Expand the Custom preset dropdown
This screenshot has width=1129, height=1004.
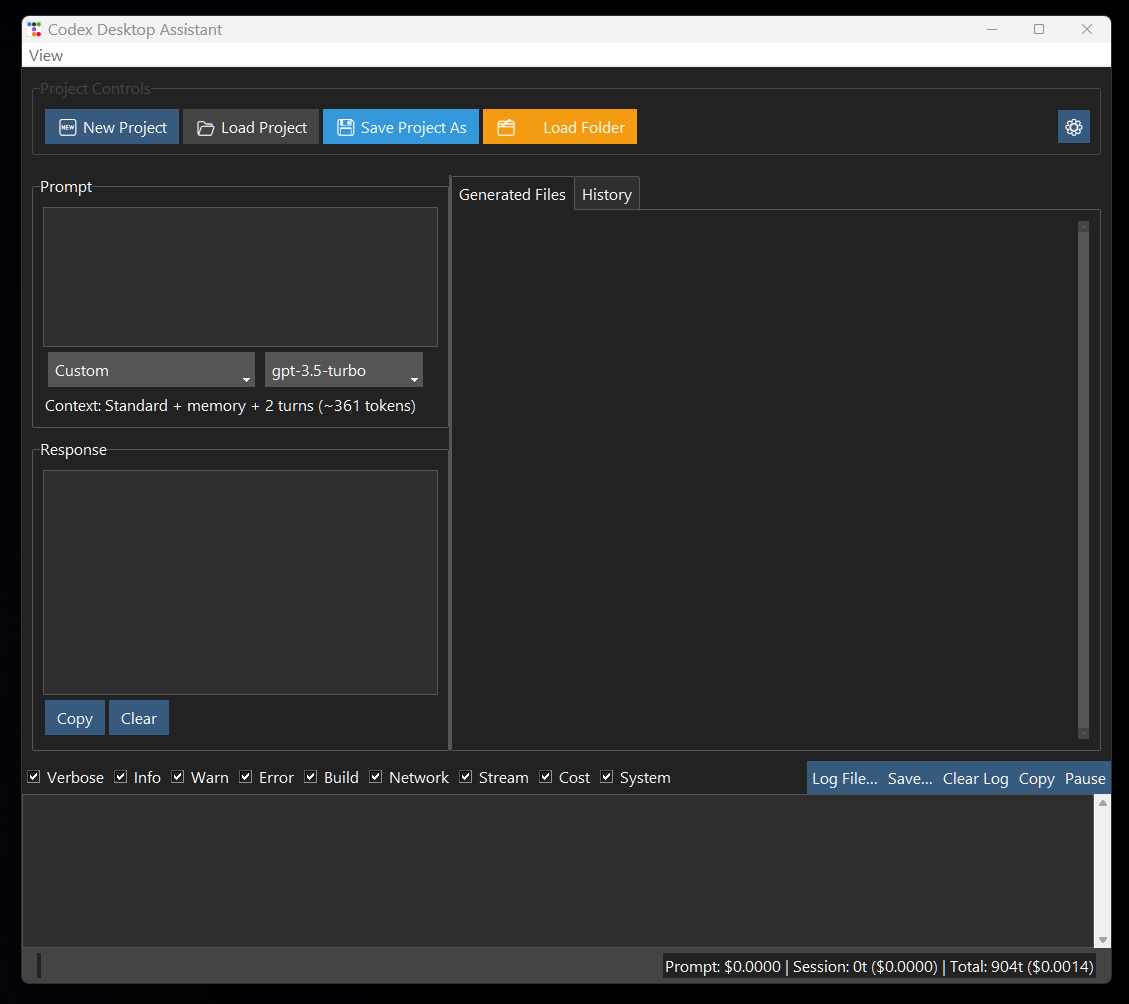coord(151,370)
